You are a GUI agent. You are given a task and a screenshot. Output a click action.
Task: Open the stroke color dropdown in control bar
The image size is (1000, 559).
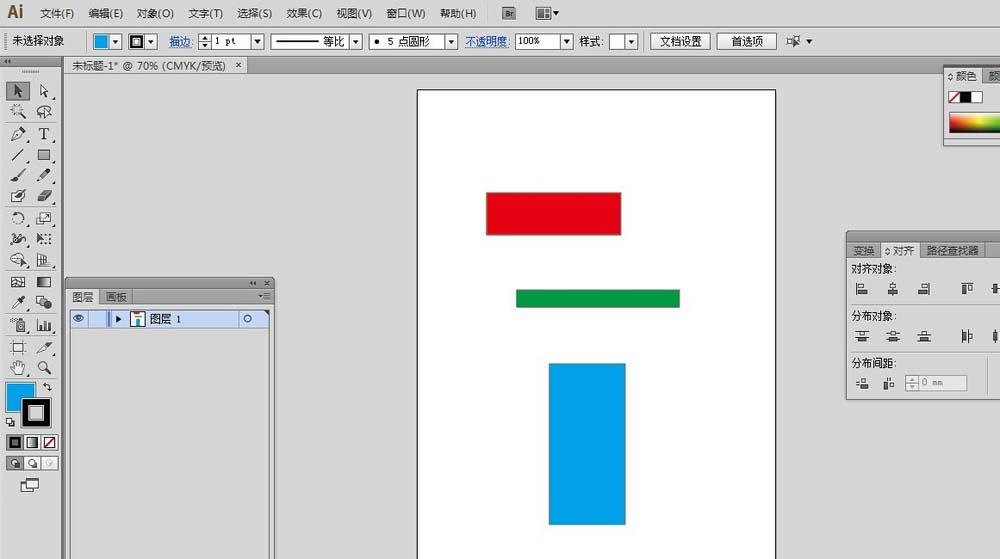151,42
